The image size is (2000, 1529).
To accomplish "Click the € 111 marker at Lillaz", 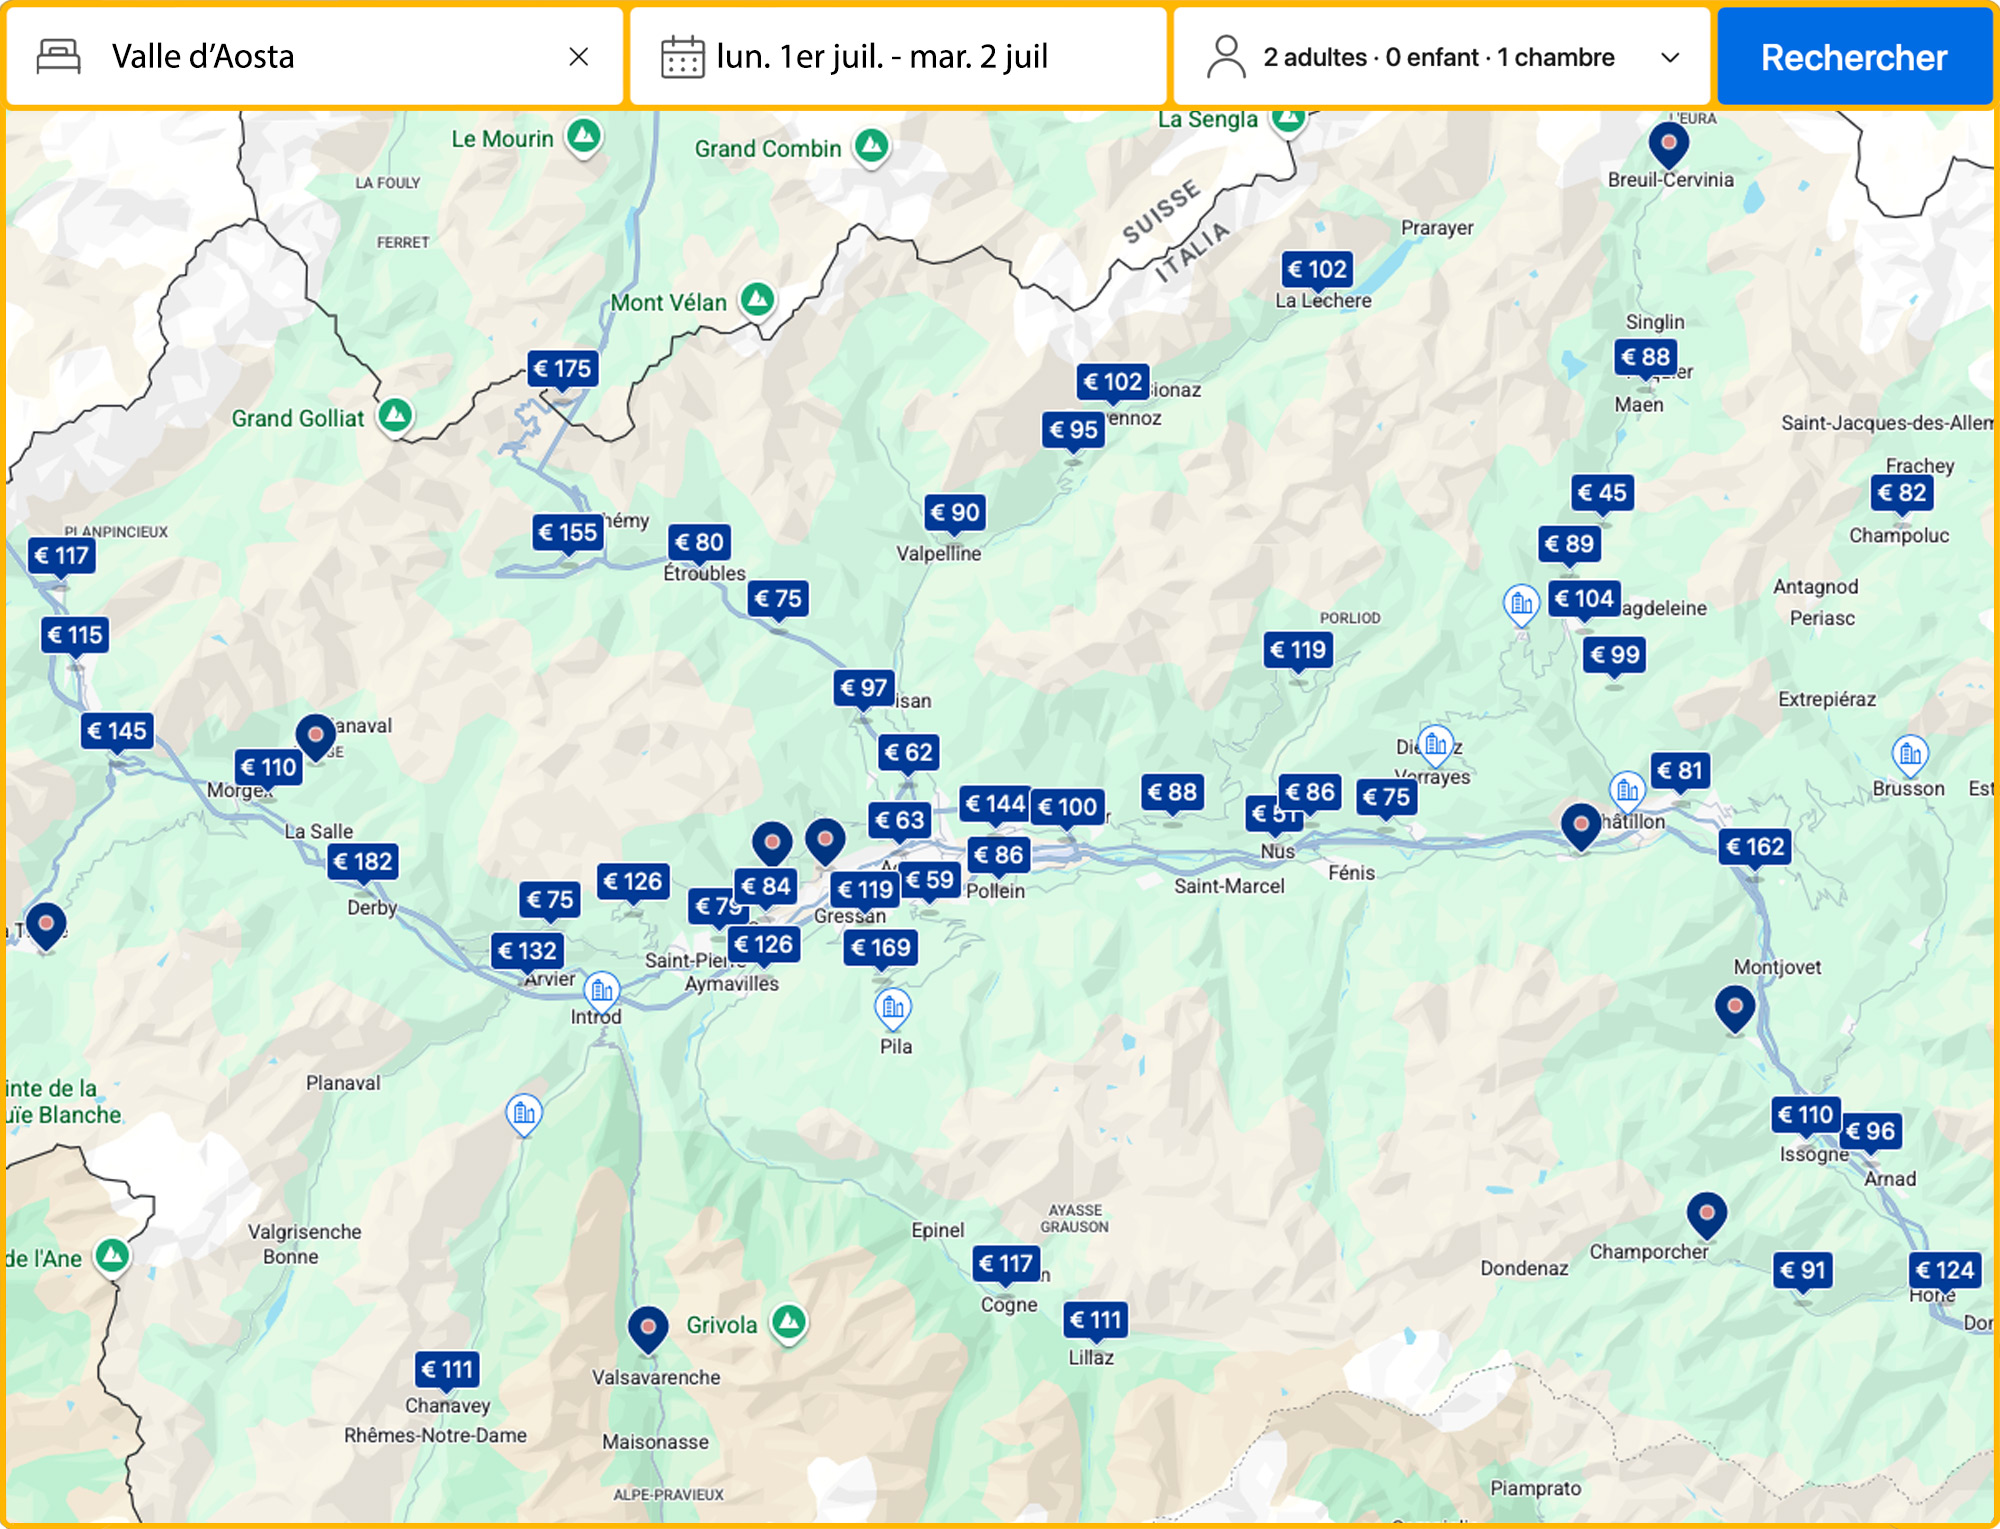I will tap(1096, 1320).
